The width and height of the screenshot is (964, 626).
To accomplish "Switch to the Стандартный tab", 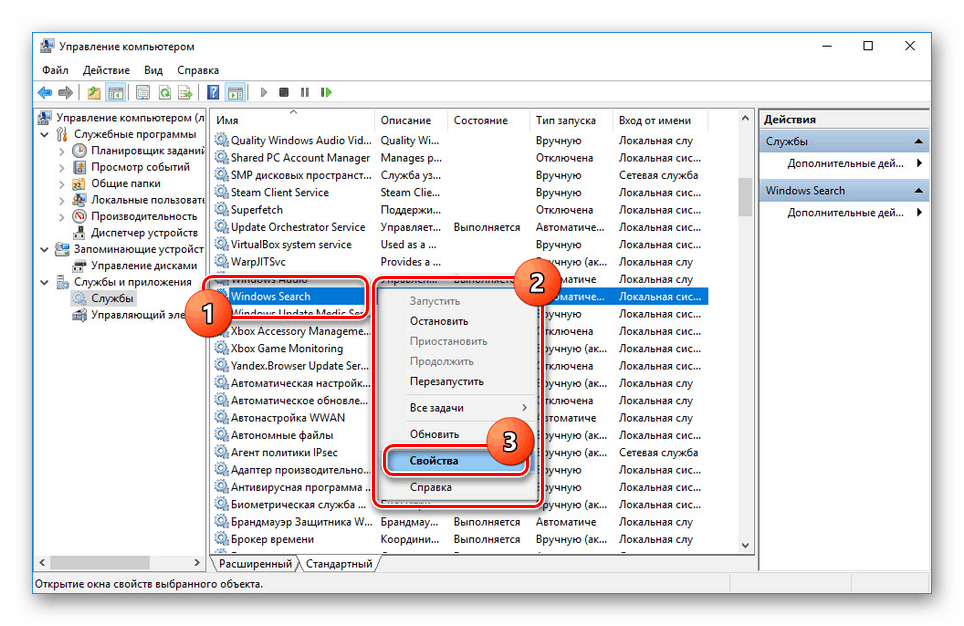I will (339, 564).
